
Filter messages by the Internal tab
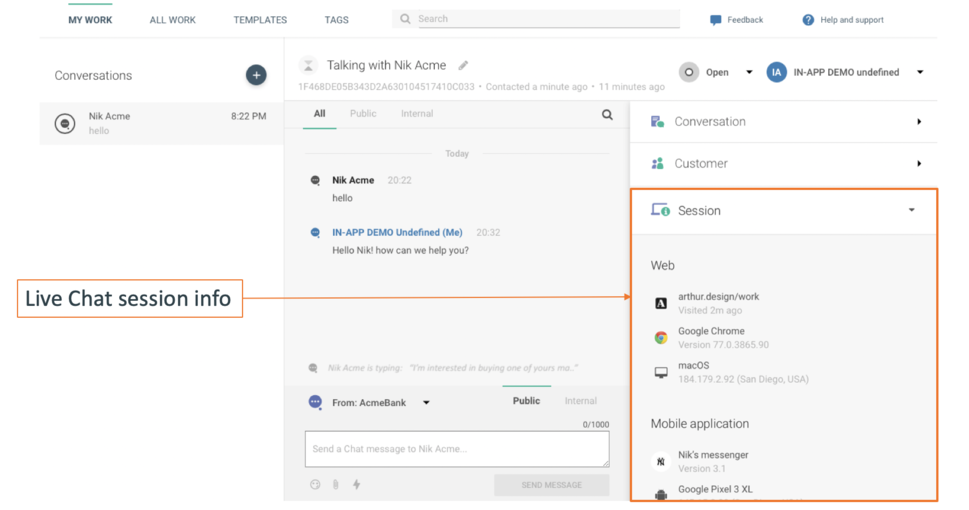pyautogui.click(x=417, y=114)
